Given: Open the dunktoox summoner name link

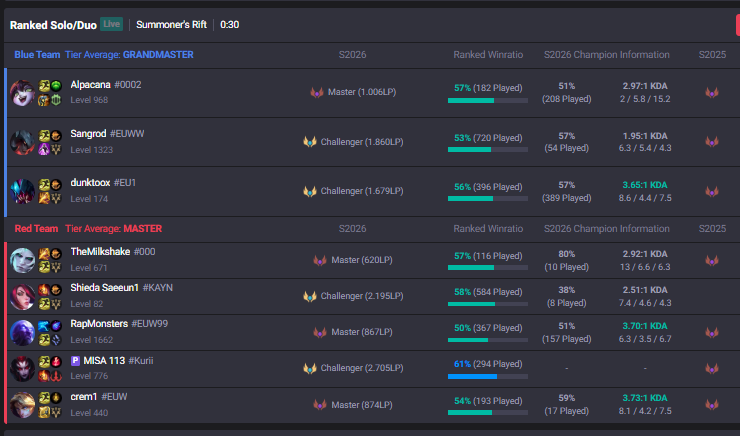Looking at the screenshot, I should click(x=90, y=183).
